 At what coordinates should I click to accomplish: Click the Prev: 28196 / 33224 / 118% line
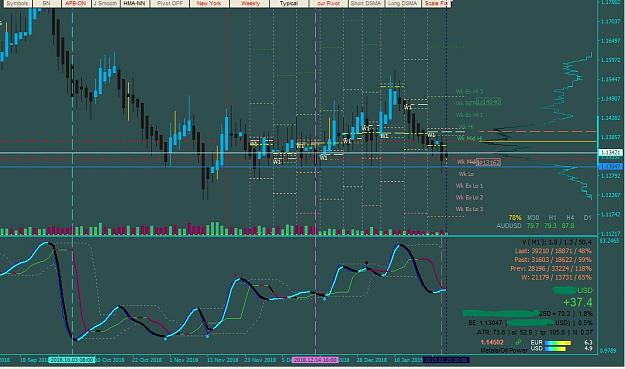click(551, 268)
